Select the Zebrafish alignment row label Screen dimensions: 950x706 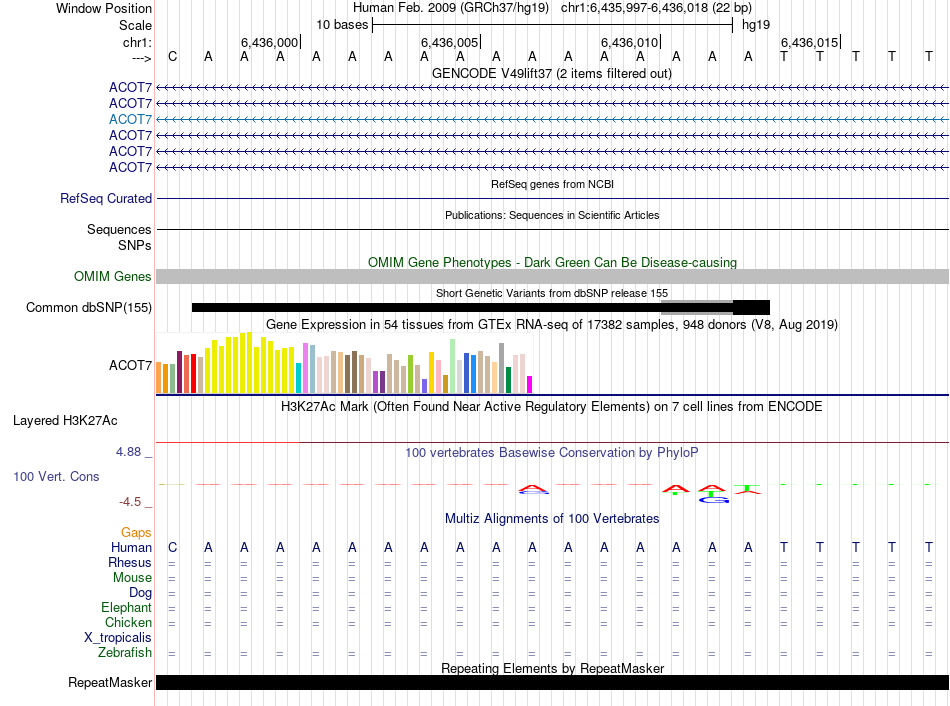(125, 653)
